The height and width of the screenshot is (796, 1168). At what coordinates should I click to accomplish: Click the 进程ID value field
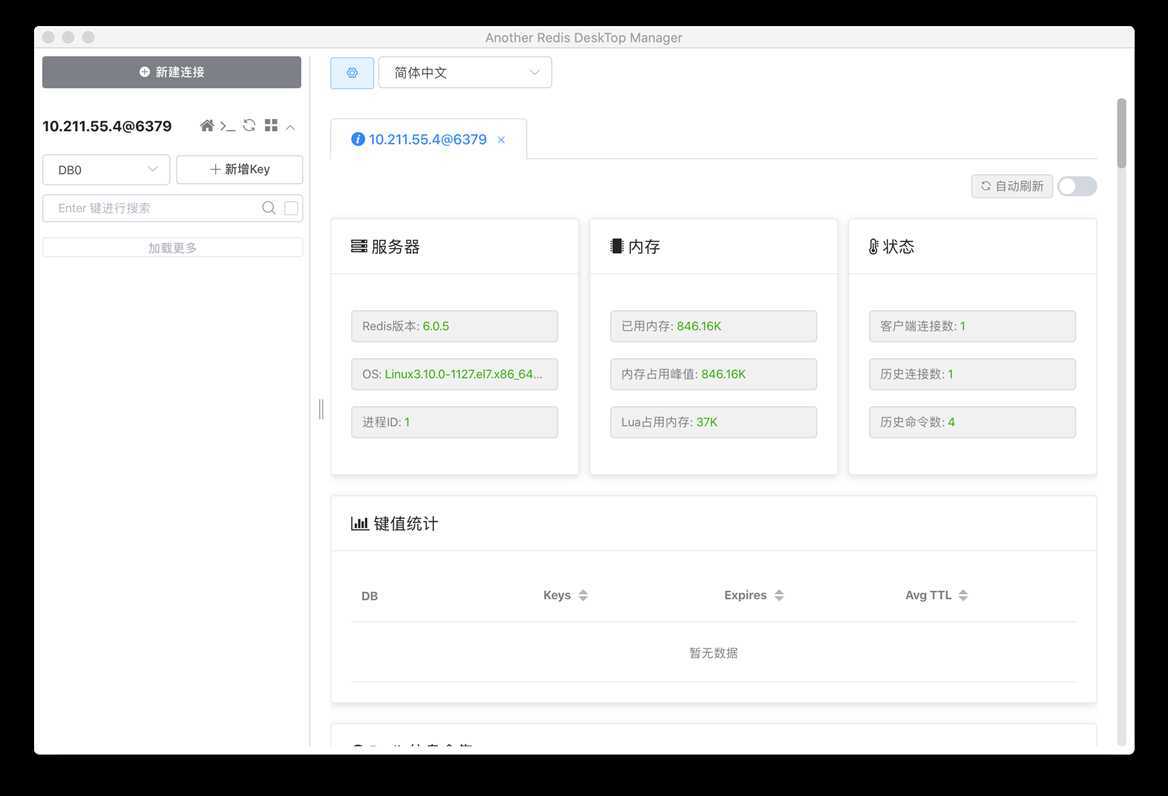click(454, 422)
